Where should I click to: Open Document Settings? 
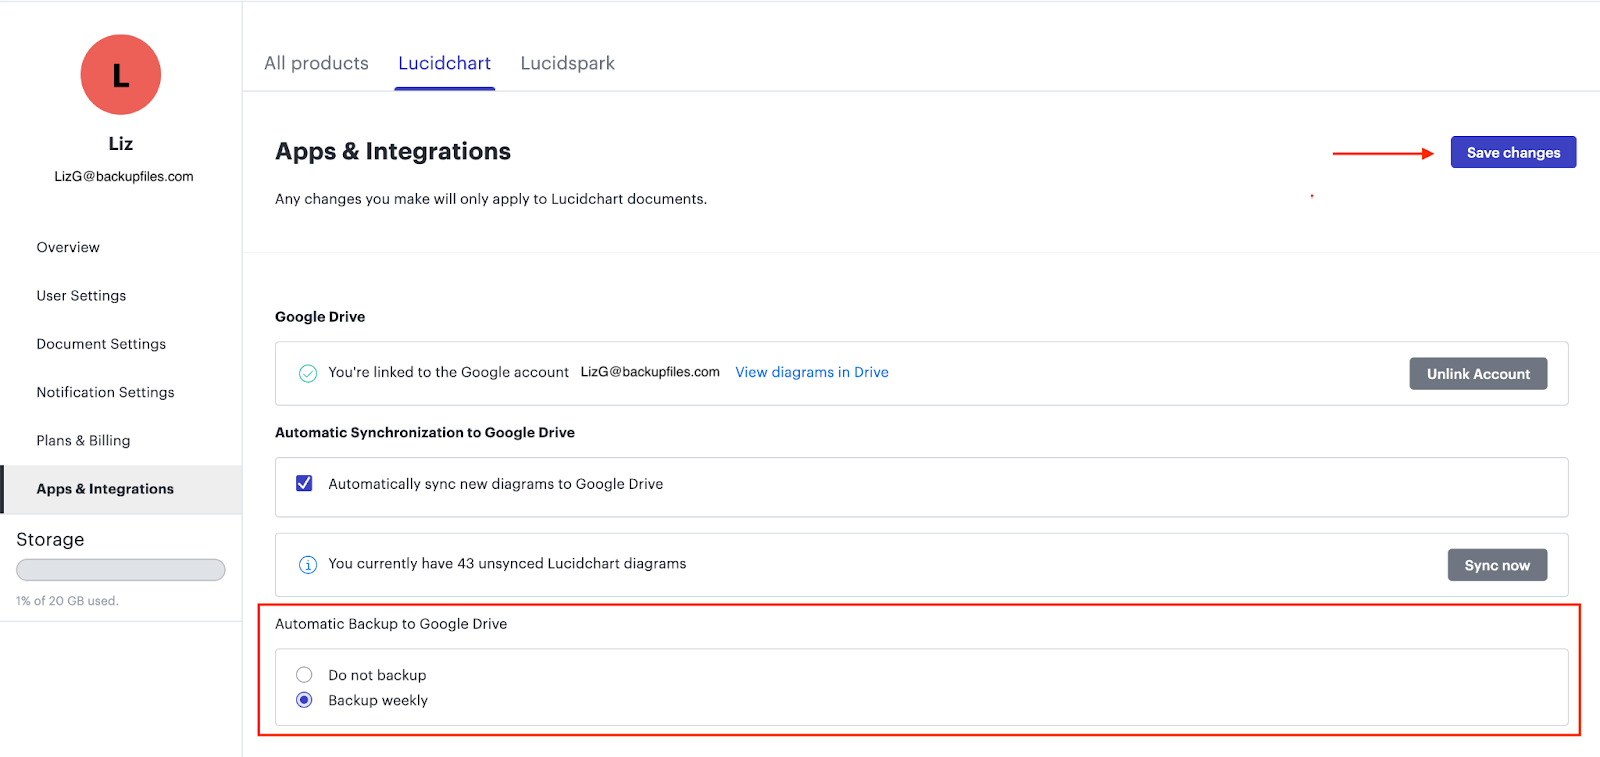click(x=101, y=344)
